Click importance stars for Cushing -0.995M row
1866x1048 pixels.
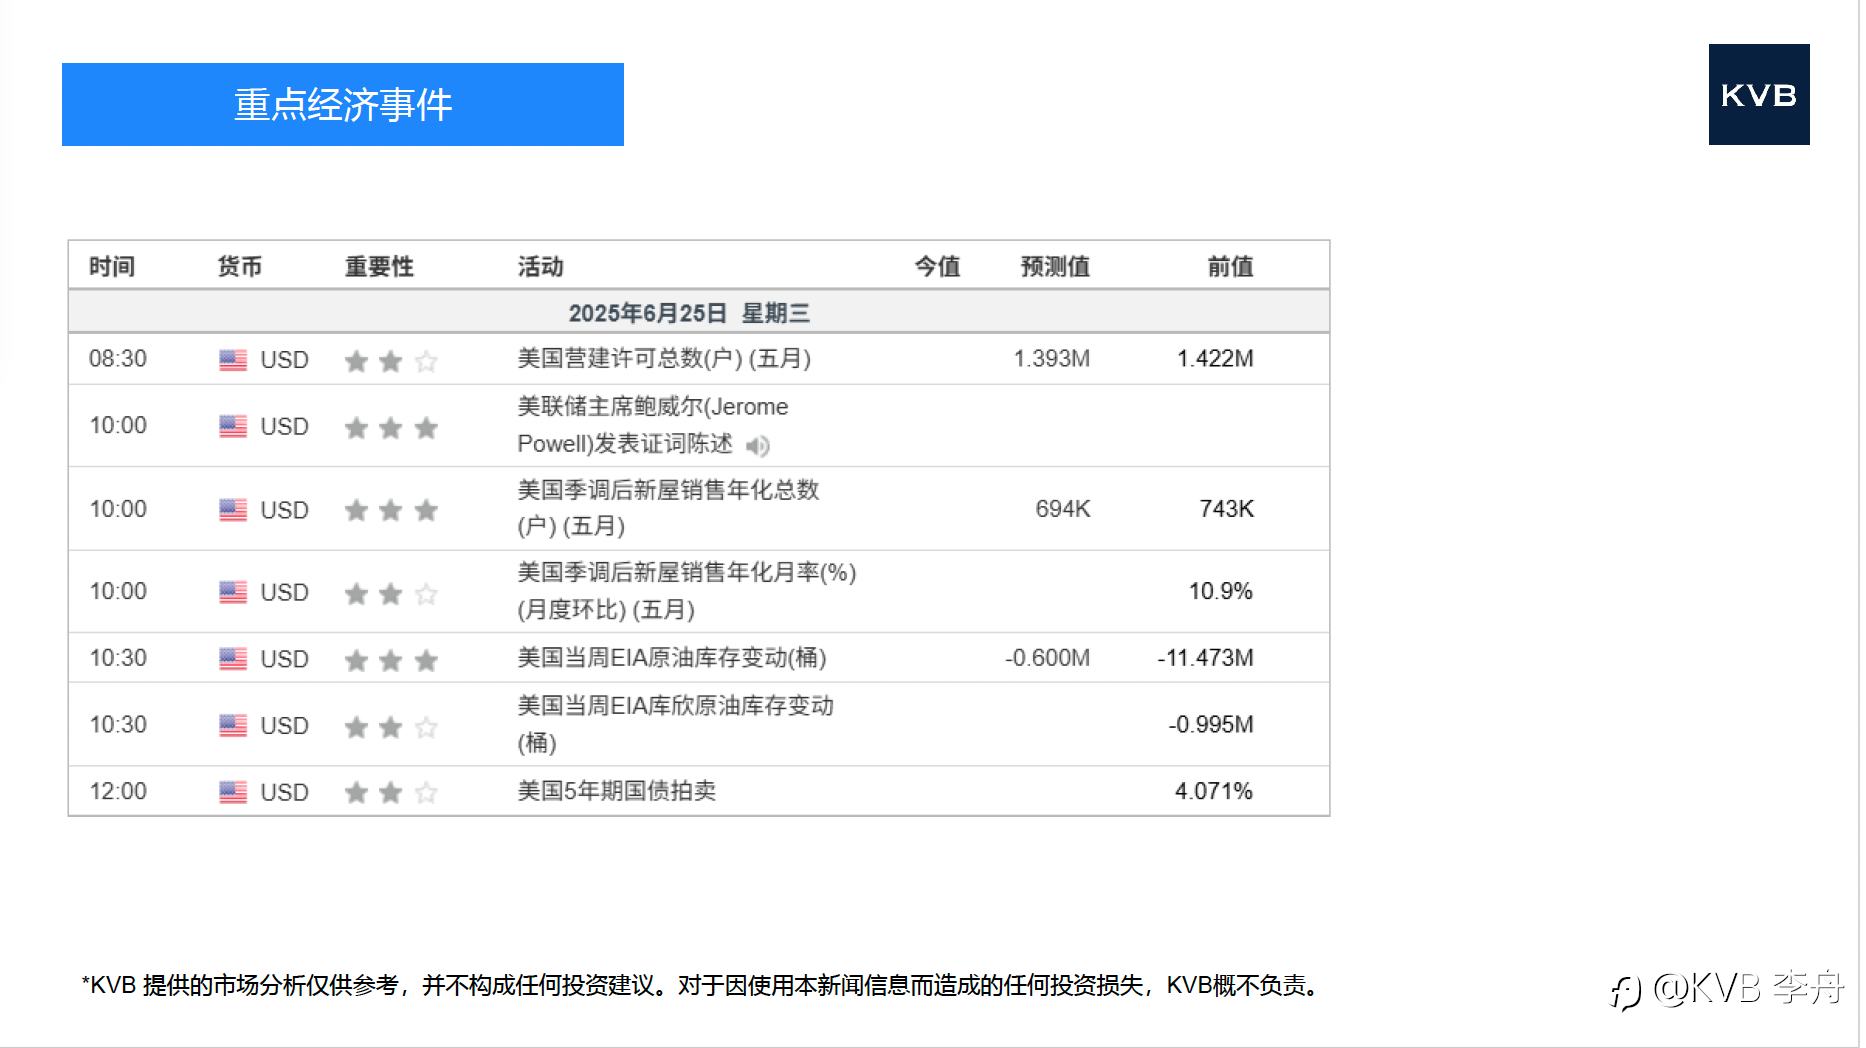click(391, 727)
